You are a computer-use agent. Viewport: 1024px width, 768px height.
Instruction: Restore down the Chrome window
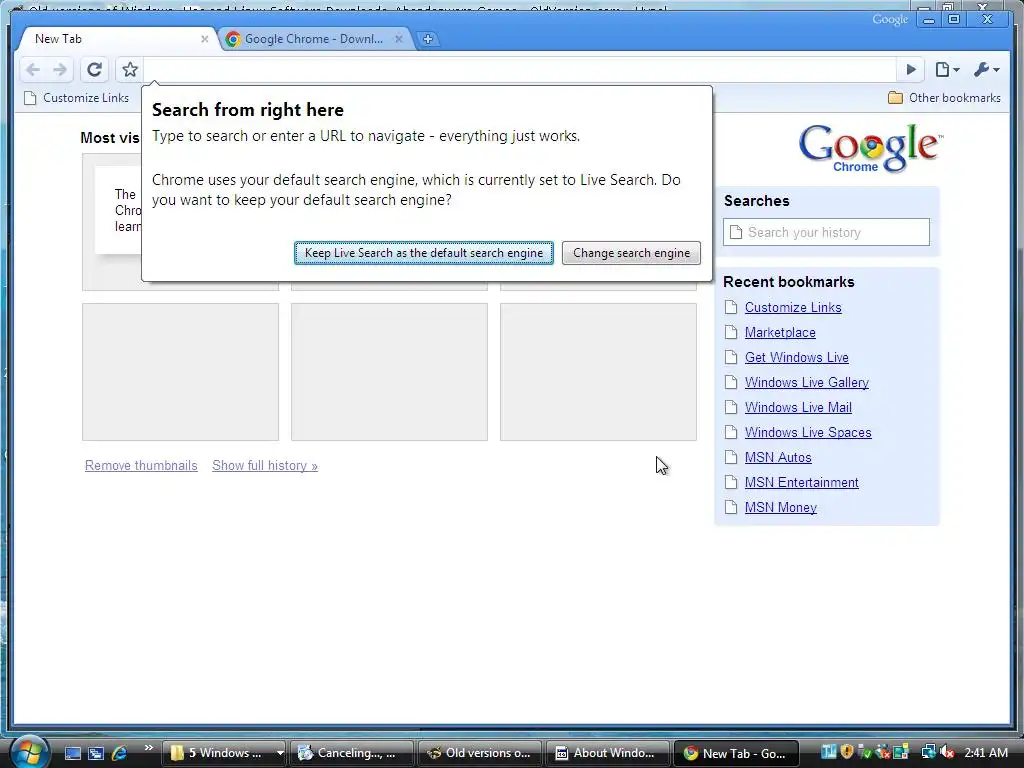(954, 20)
